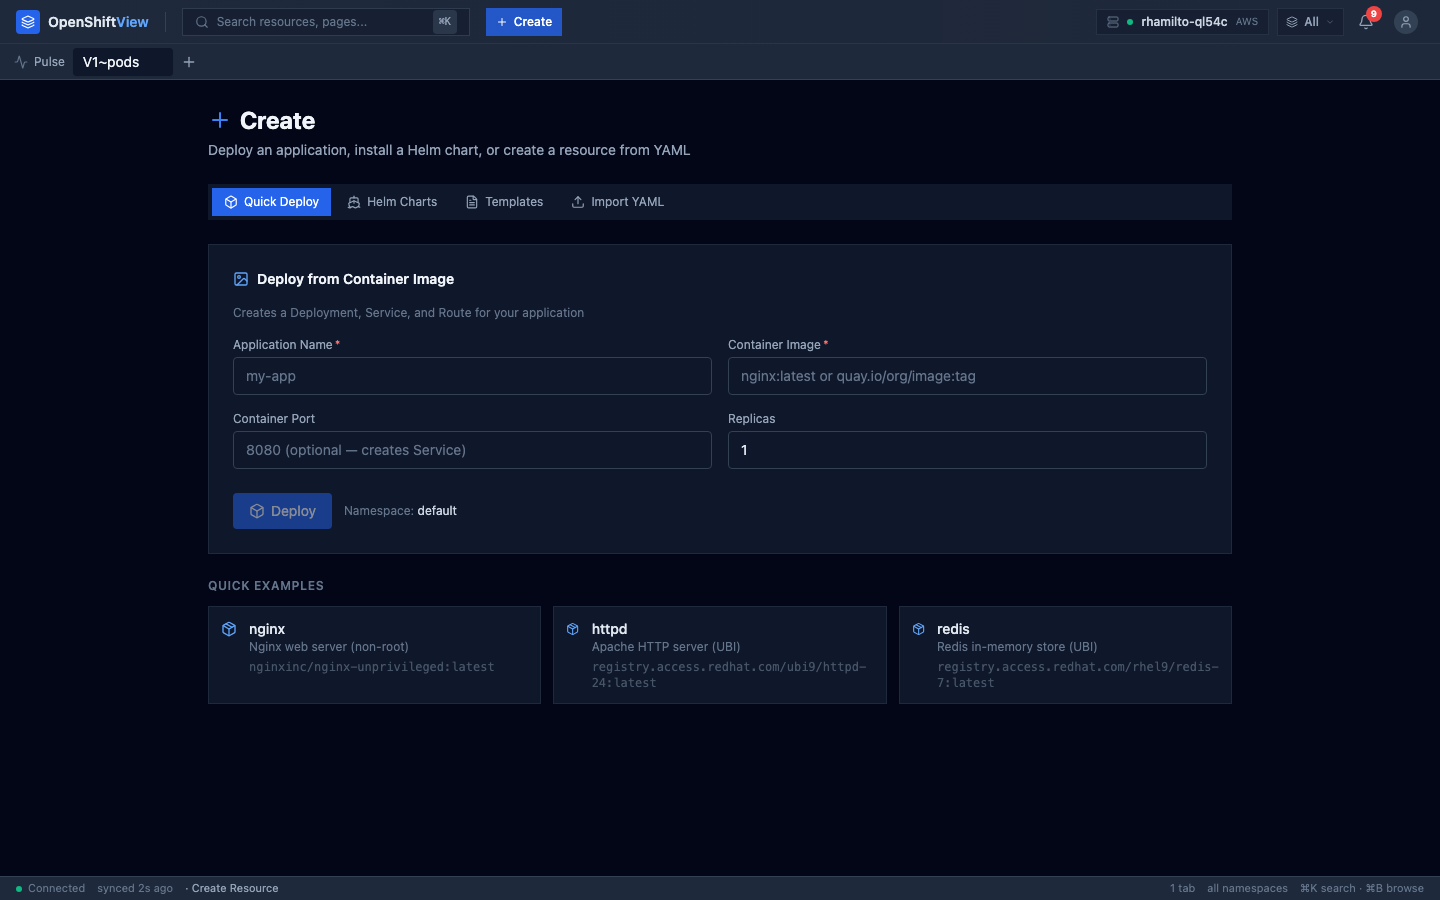
Task: Add a new tab with plus icon
Action: tap(189, 62)
